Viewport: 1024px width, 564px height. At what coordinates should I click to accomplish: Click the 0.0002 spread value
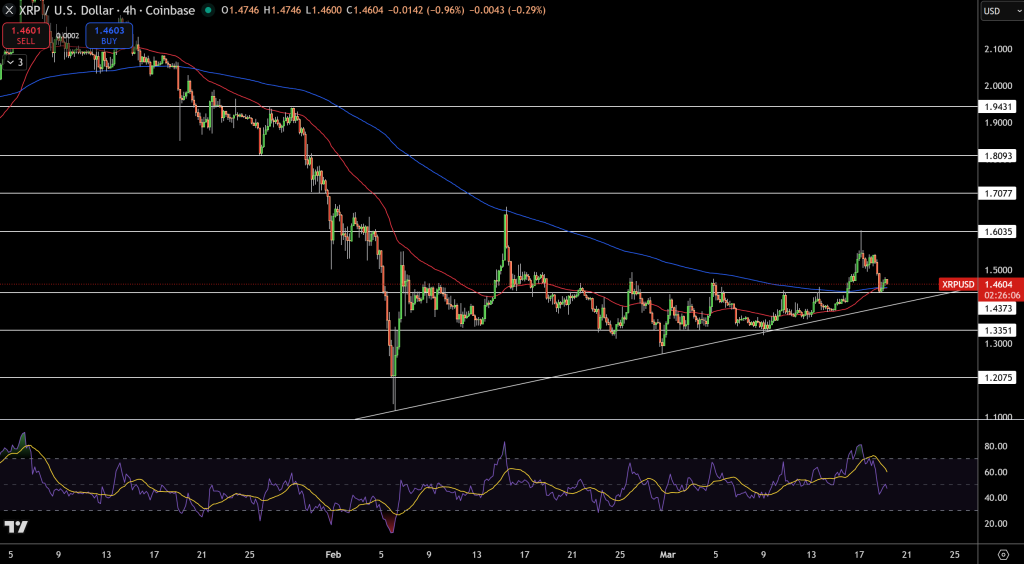(x=67, y=36)
